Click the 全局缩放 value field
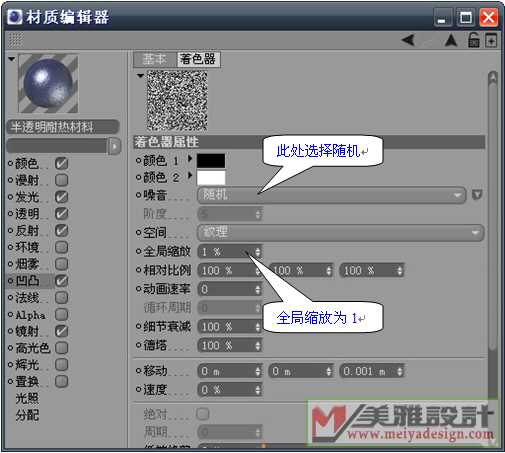Image resolution: width=505 pixels, height=453 pixels. (x=230, y=252)
